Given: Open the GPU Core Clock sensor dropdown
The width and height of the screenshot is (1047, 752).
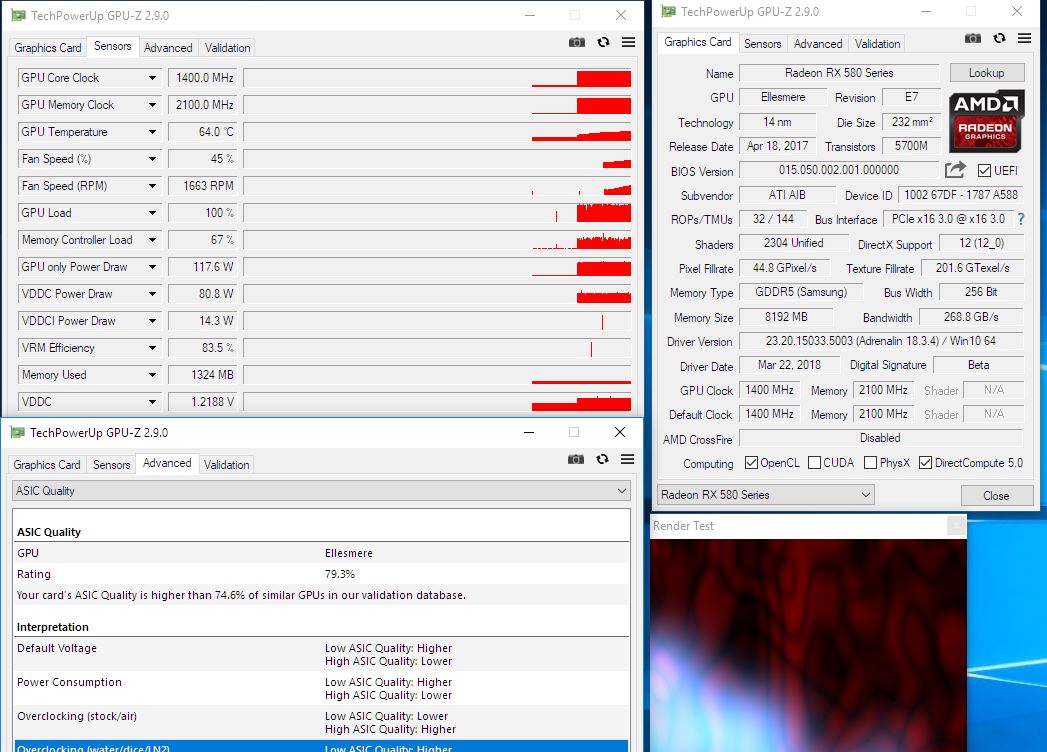Looking at the screenshot, I should tap(152, 78).
